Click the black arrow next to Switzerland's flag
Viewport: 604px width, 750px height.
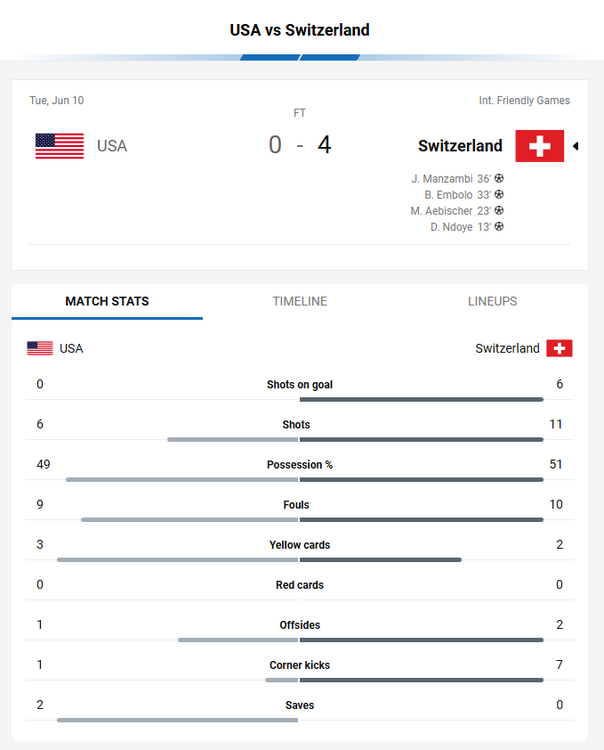pos(576,146)
